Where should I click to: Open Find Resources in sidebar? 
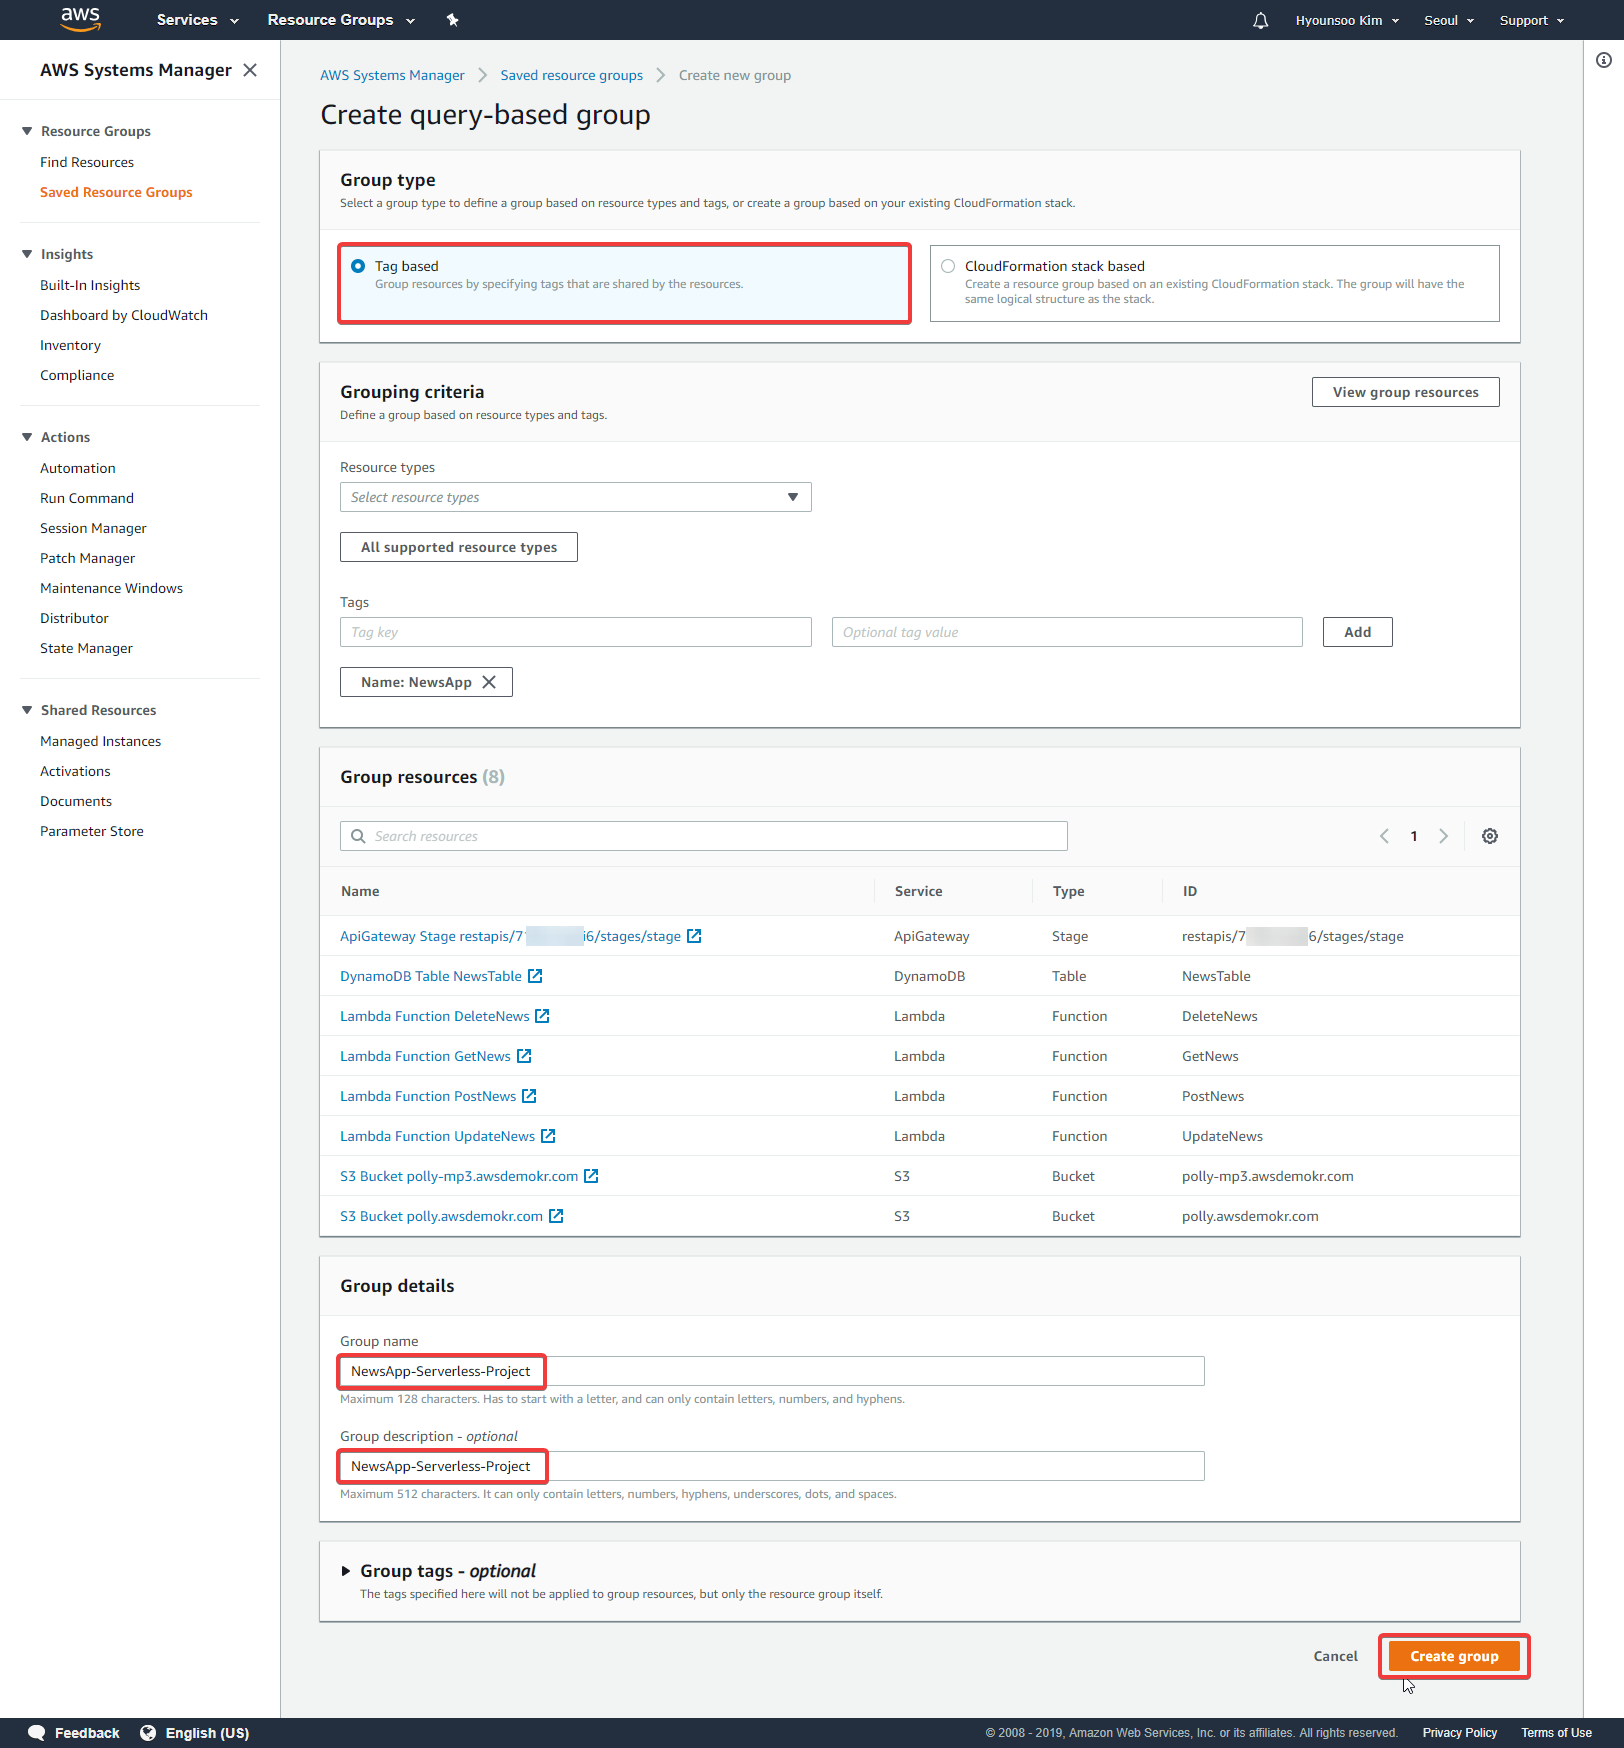(87, 162)
